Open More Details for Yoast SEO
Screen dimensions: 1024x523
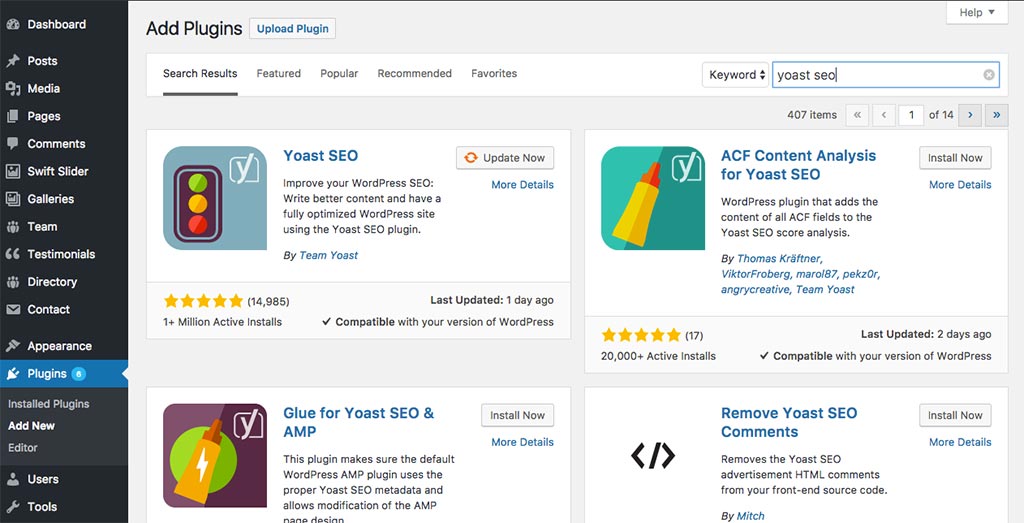[x=522, y=185]
